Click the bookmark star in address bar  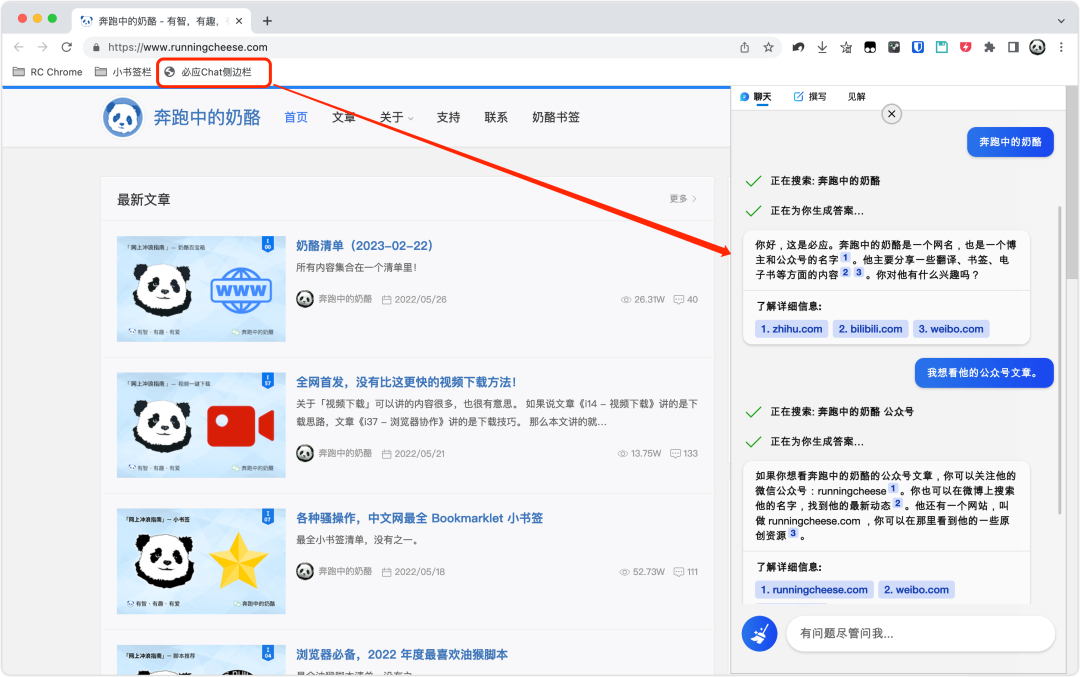[x=769, y=47]
